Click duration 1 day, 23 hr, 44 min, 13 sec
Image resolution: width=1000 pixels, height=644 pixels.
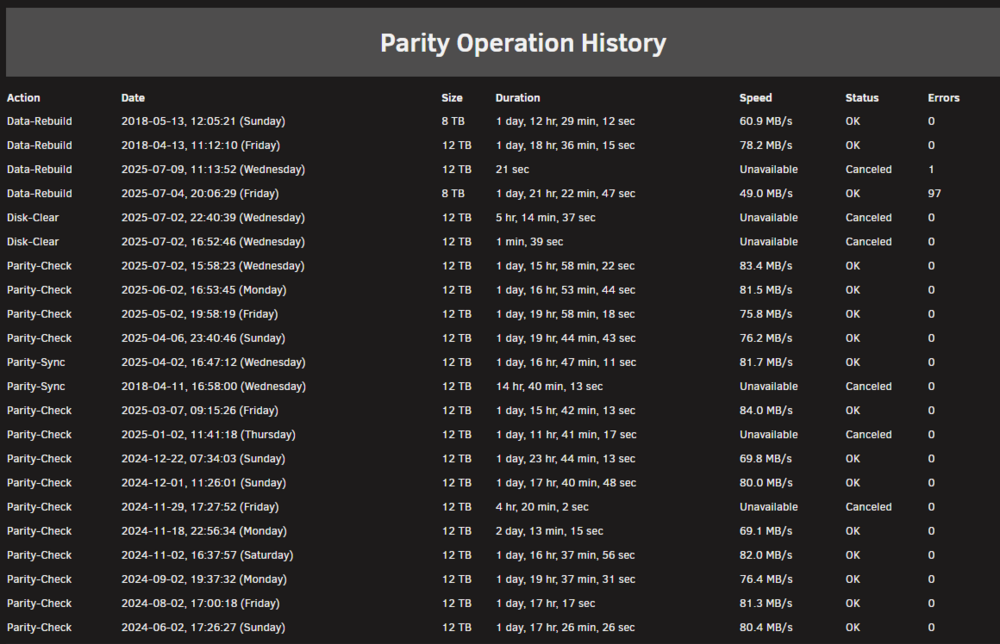tap(565, 459)
